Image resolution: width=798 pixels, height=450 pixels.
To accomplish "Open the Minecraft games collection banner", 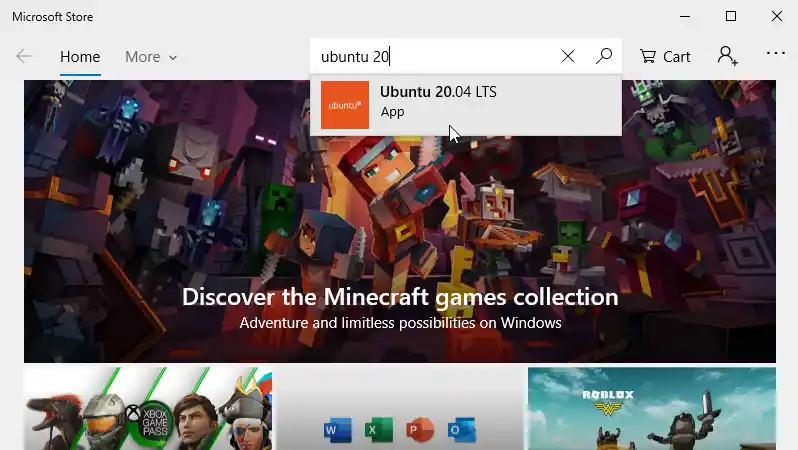I will coord(400,221).
